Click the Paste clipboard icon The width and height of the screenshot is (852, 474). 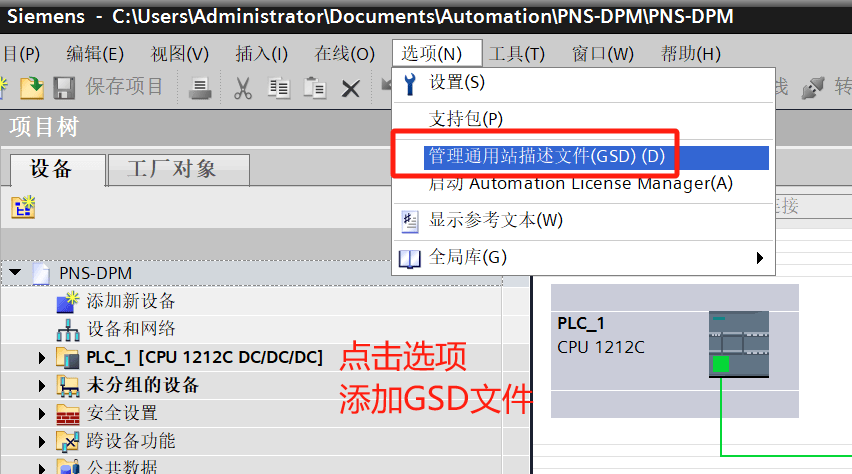[315, 88]
